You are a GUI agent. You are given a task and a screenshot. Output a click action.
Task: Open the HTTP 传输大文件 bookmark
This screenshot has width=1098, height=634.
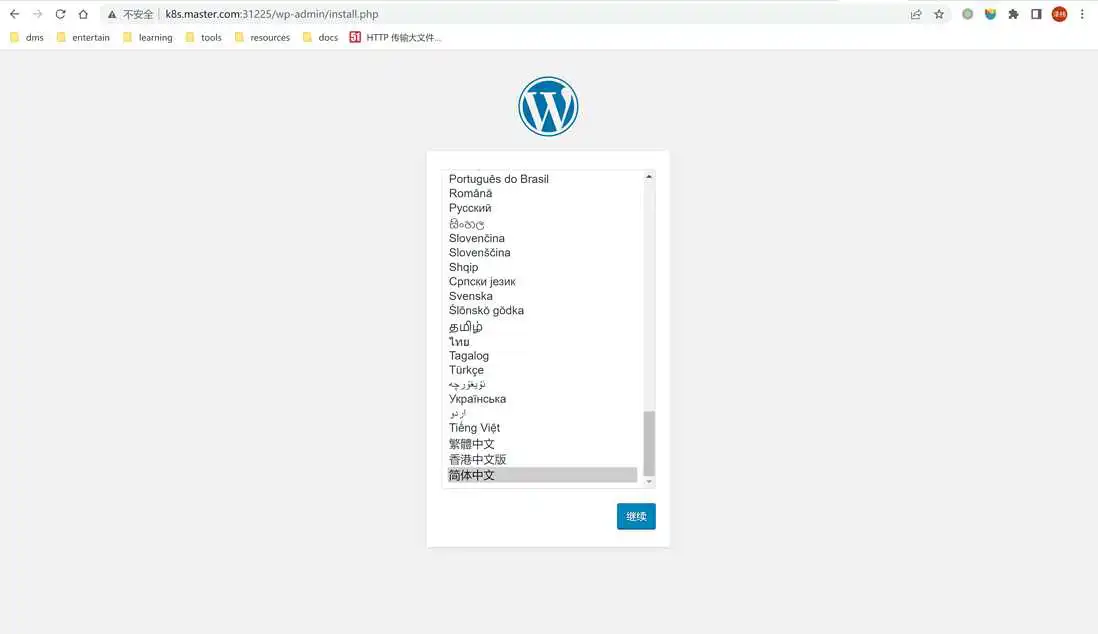[396, 38]
